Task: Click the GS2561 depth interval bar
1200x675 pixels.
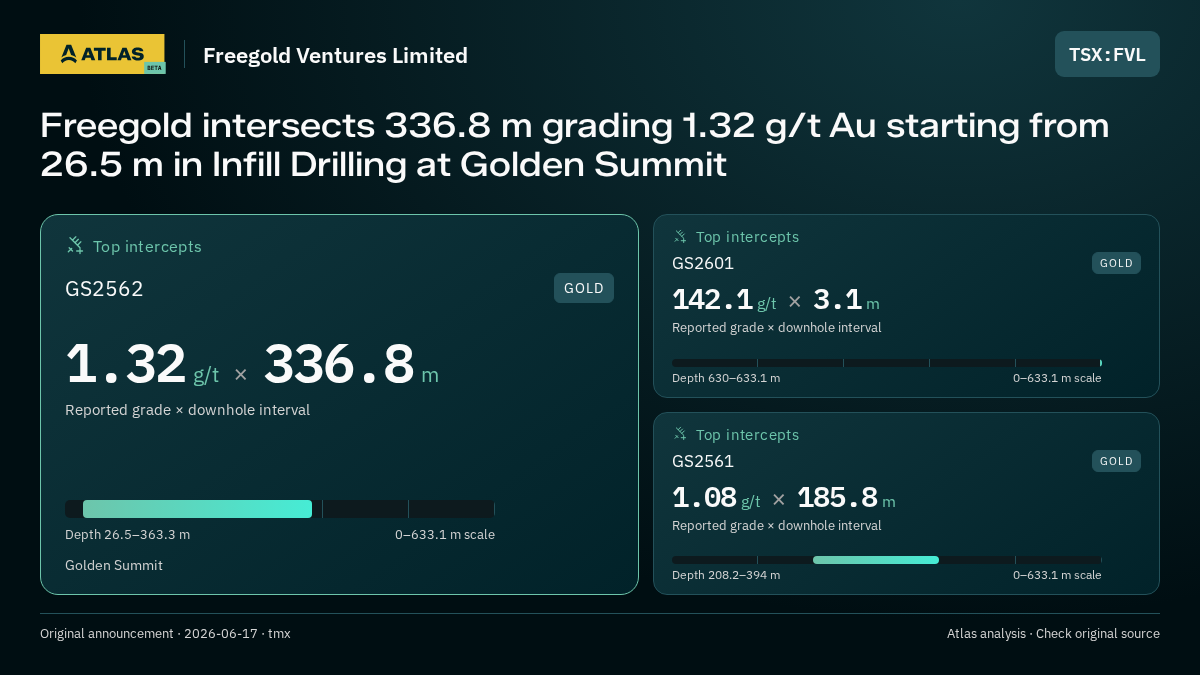Action: click(887, 560)
